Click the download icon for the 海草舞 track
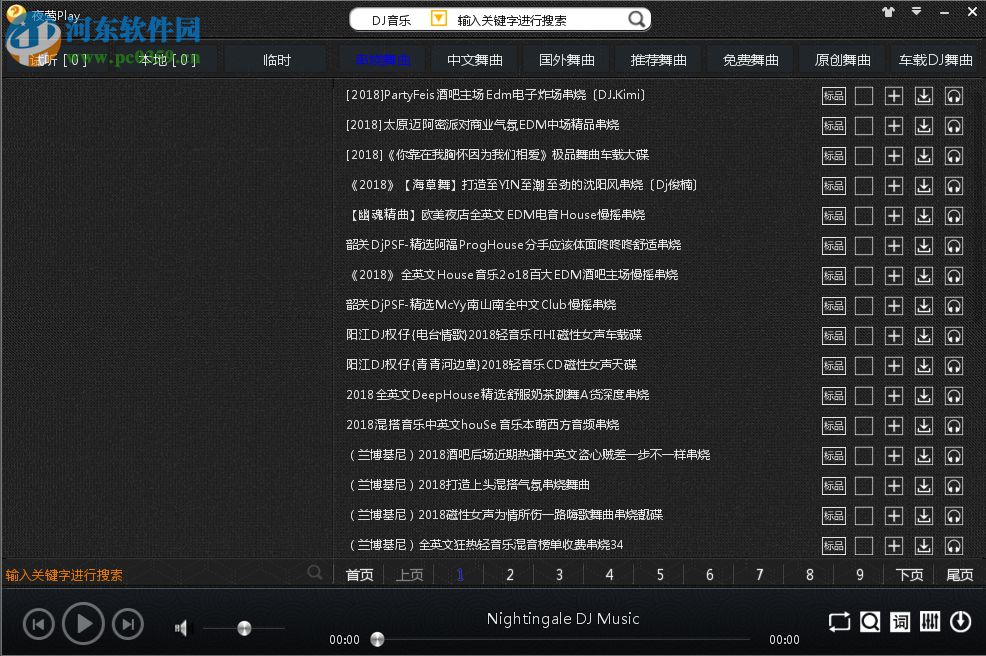Screen dimensions: 986x656 point(923,185)
